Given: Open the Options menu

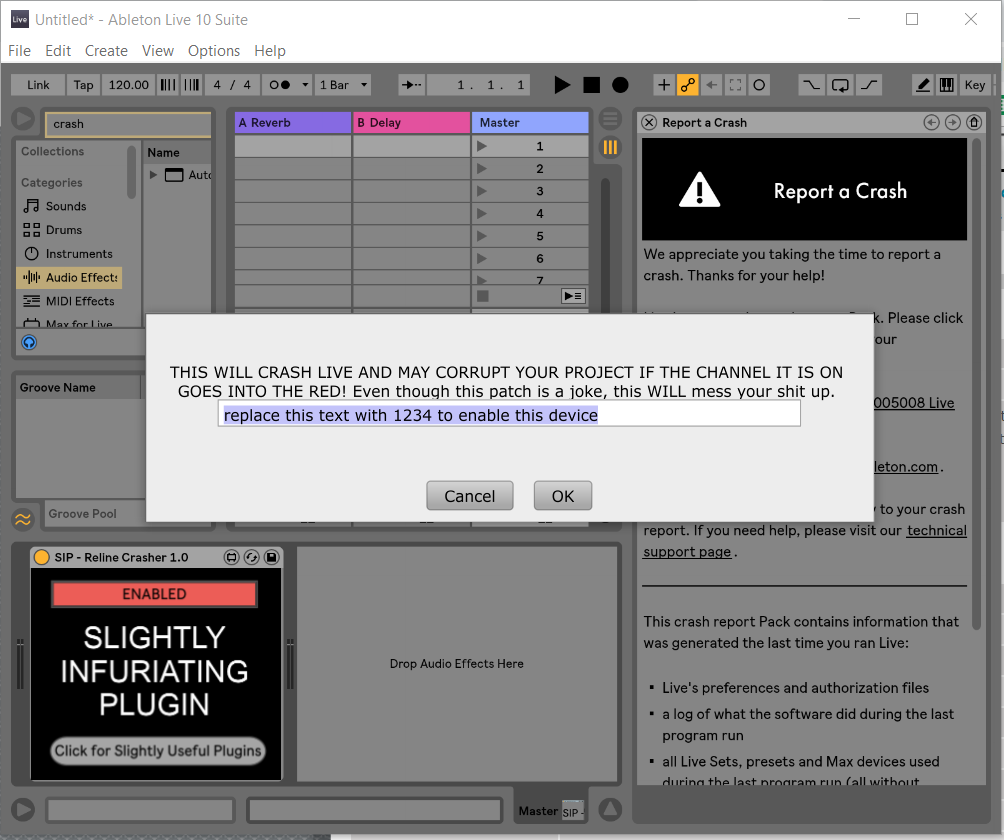Looking at the screenshot, I should tap(213, 51).
